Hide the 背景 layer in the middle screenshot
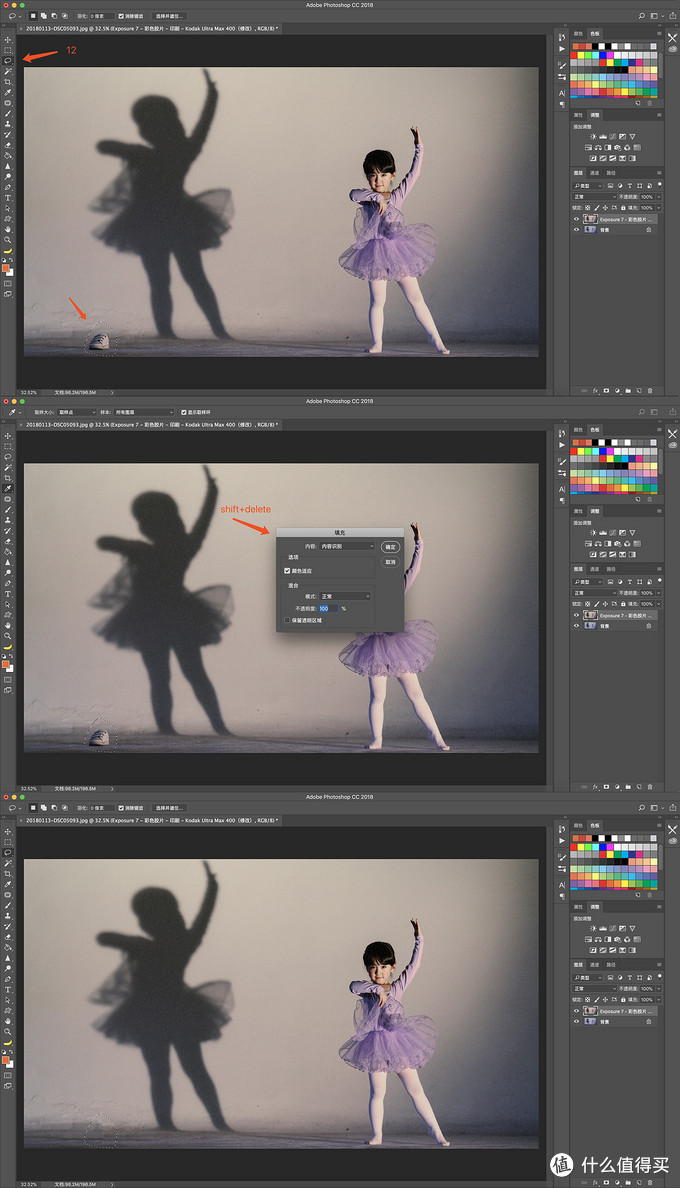Image resolution: width=680 pixels, height=1188 pixels. coord(576,625)
